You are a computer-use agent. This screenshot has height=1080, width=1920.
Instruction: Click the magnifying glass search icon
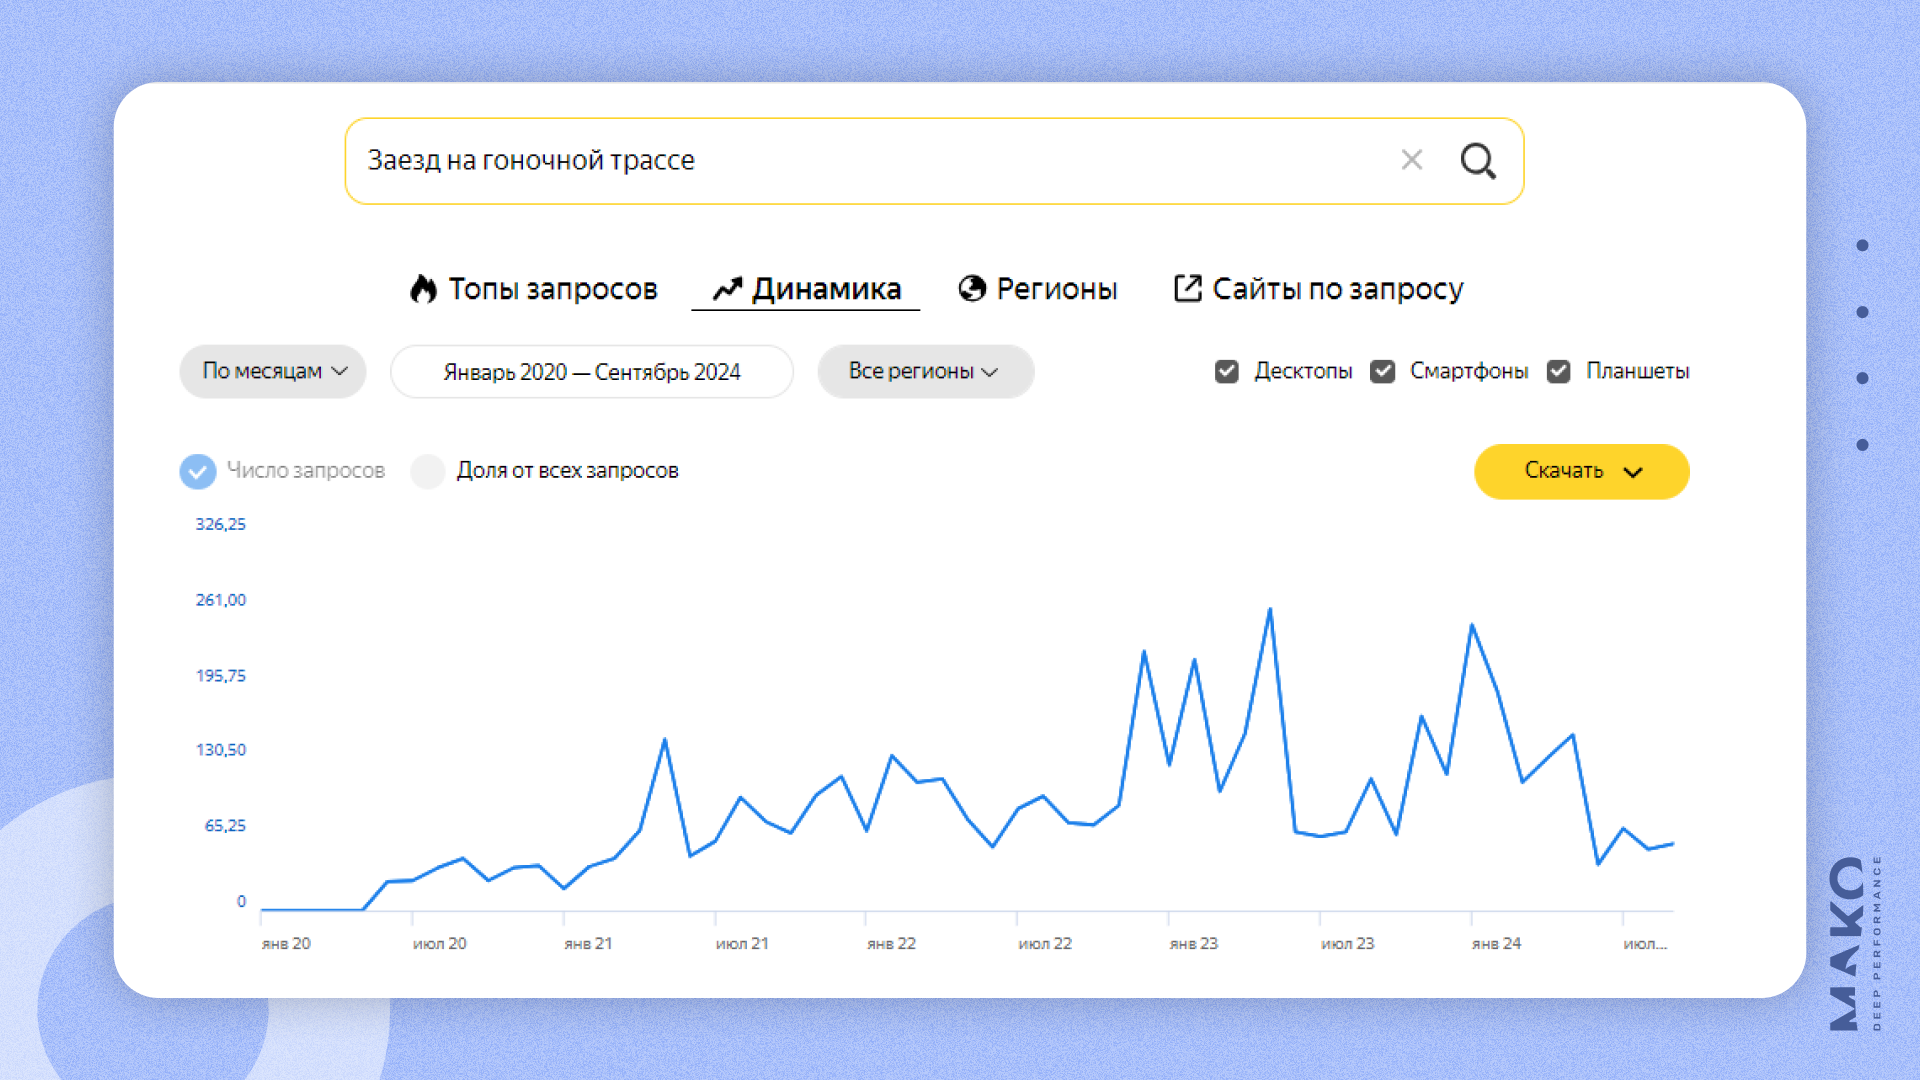pyautogui.click(x=1477, y=161)
